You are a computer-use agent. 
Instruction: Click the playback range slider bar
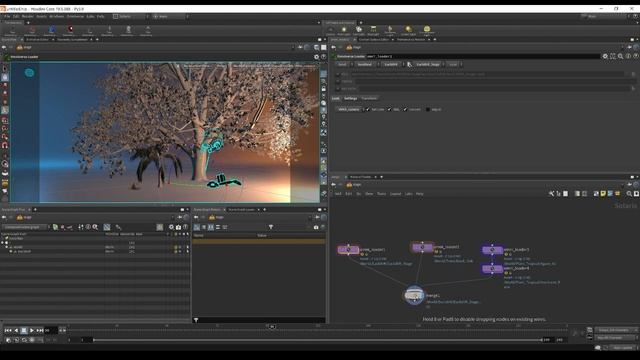pos(318,340)
